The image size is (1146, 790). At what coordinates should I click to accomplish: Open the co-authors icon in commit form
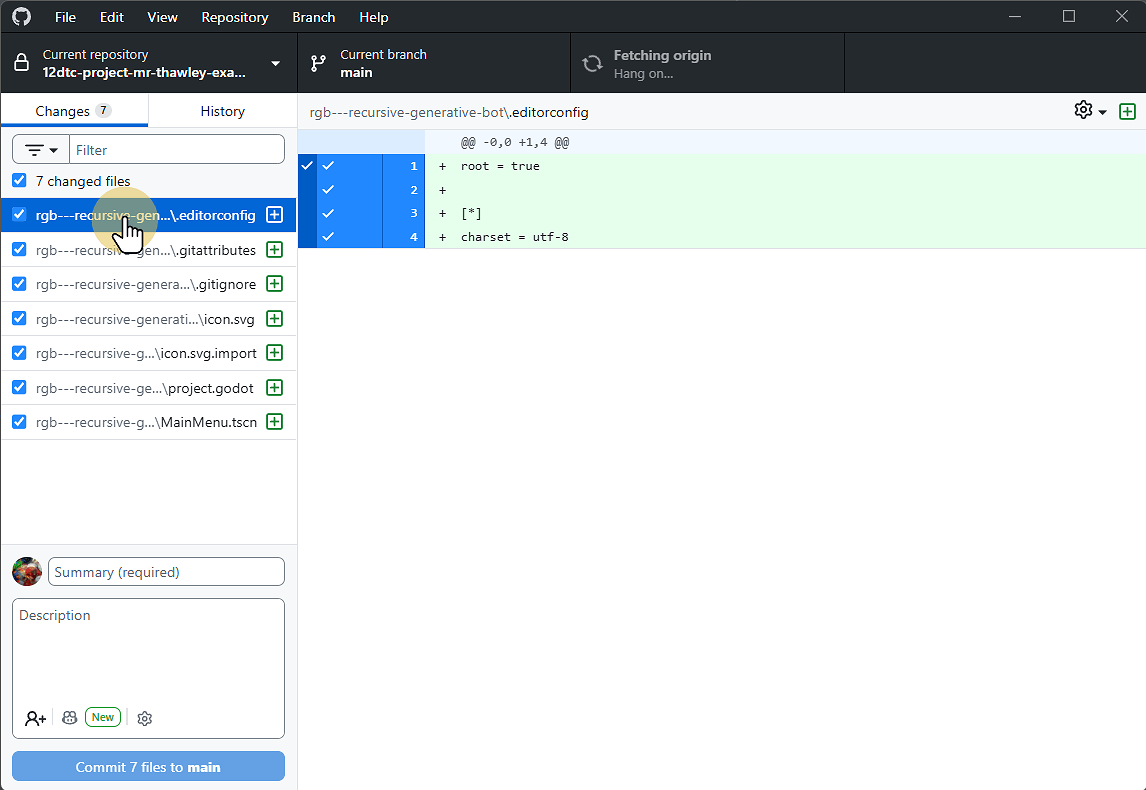click(35, 718)
